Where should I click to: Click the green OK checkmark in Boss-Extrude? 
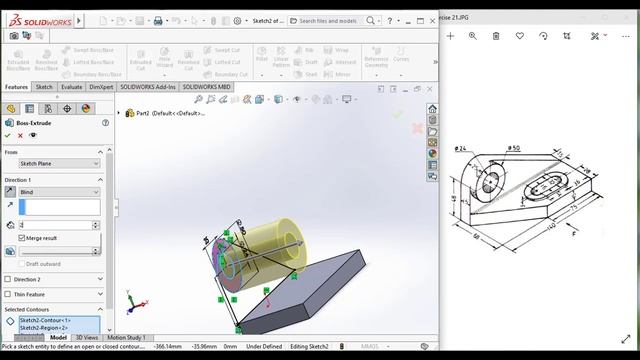pyautogui.click(x=7, y=135)
